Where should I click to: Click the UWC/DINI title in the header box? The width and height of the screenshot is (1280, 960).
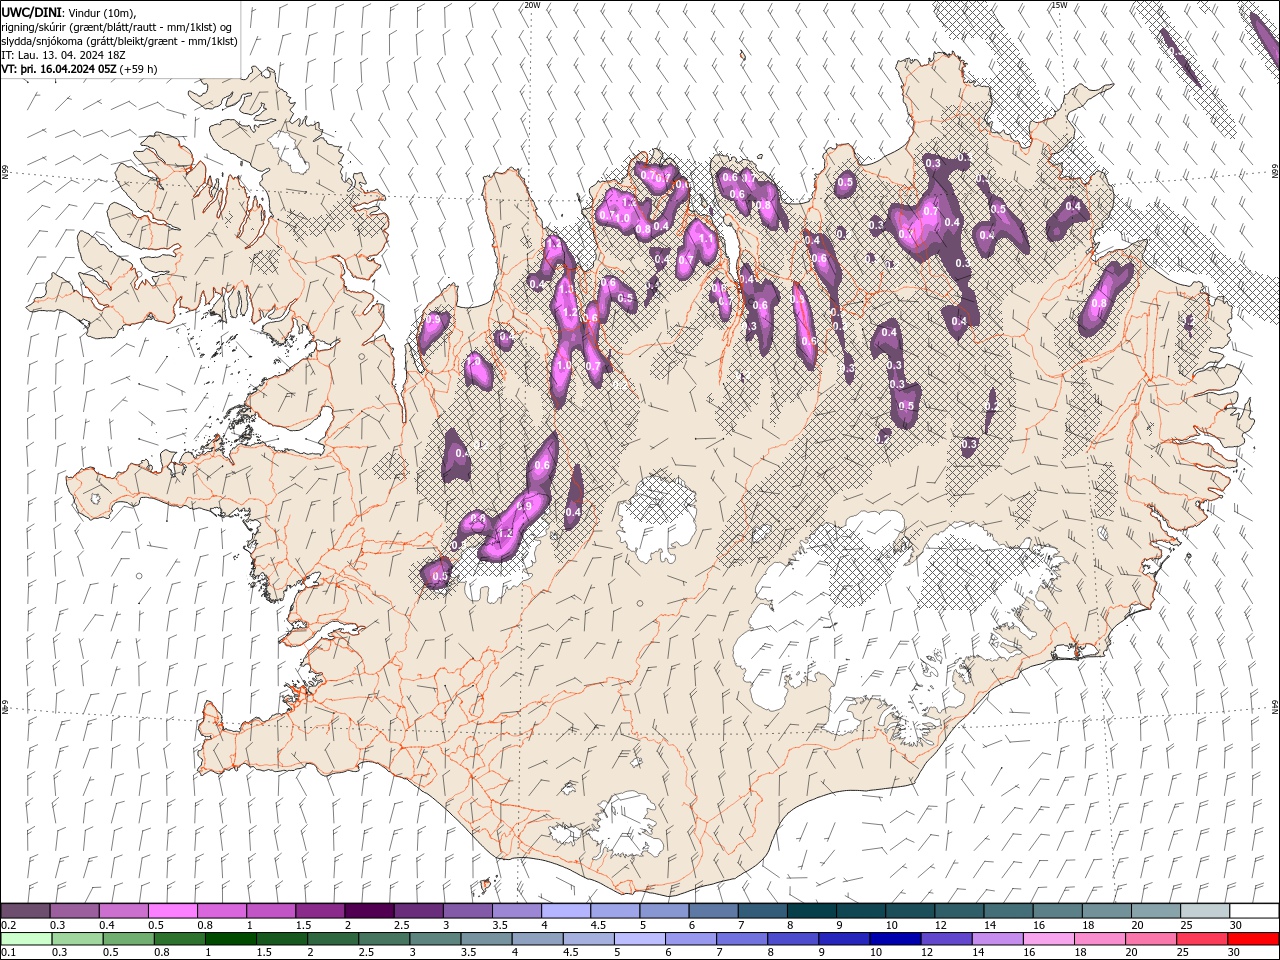pyautogui.click(x=32, y=11)
